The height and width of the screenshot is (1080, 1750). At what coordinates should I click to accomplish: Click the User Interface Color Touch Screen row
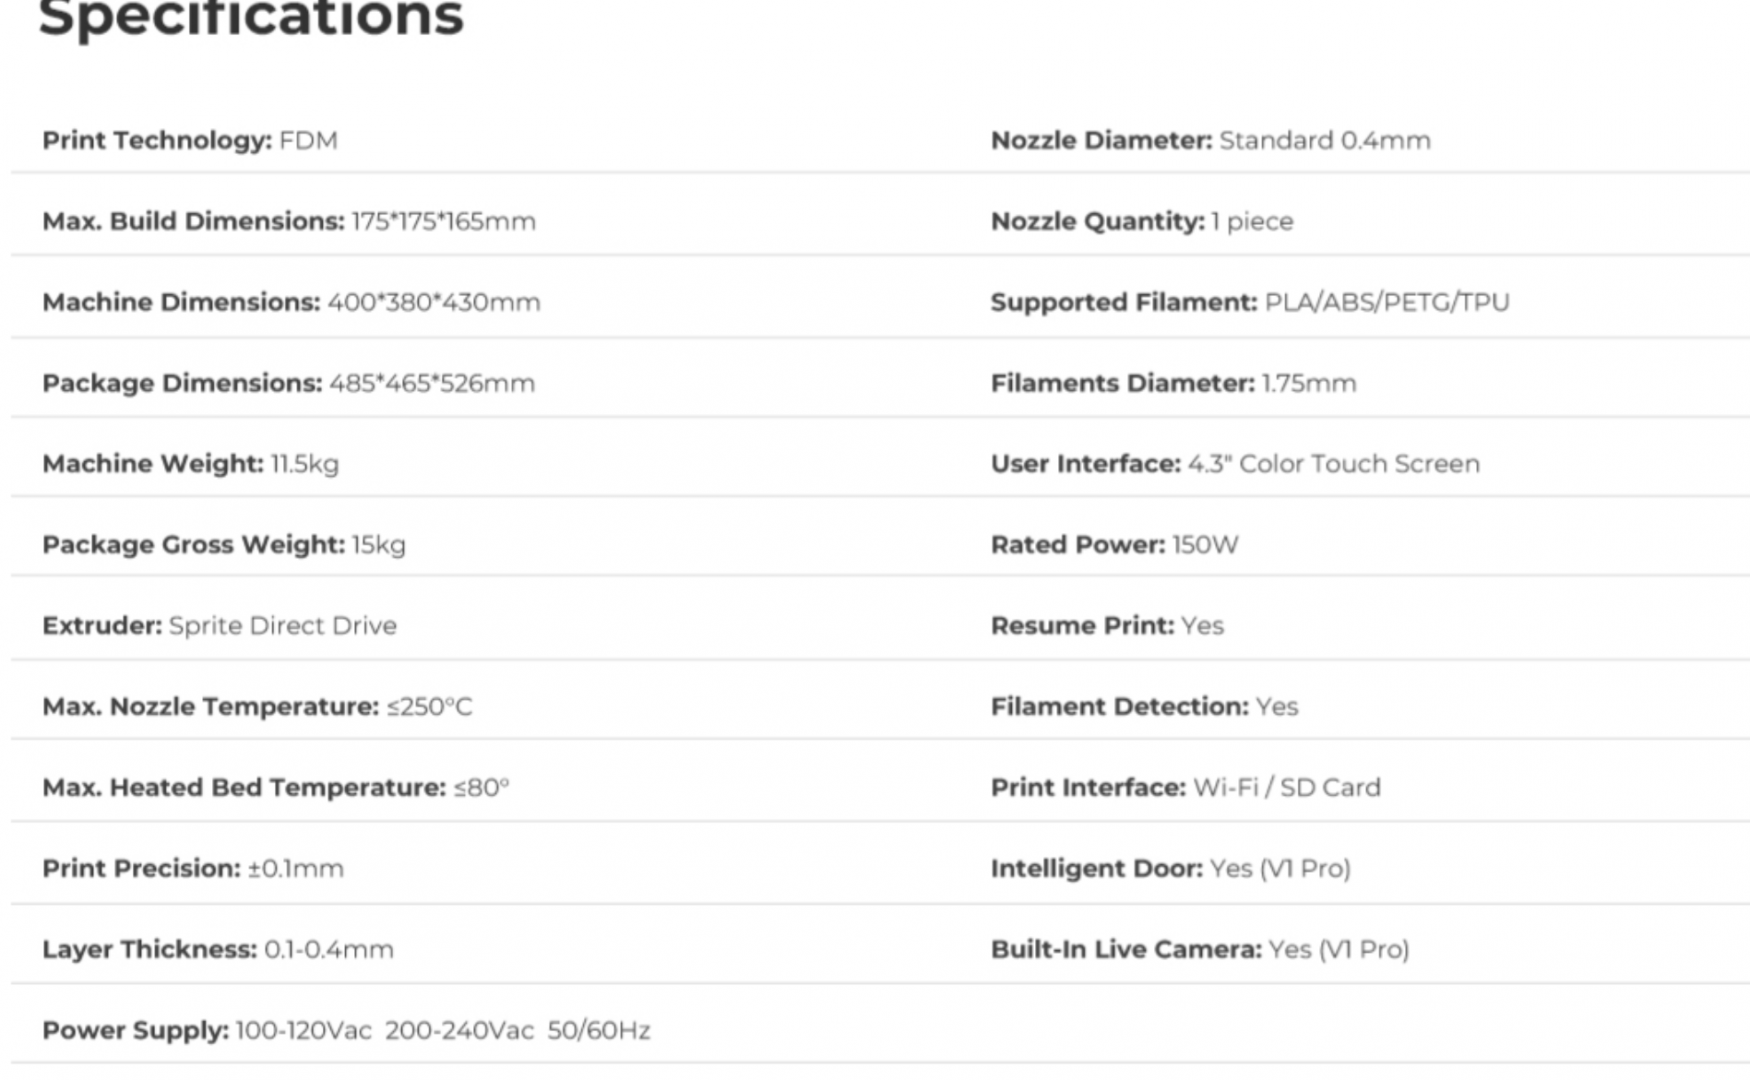pyautogui.click(x=1235, y=464)
